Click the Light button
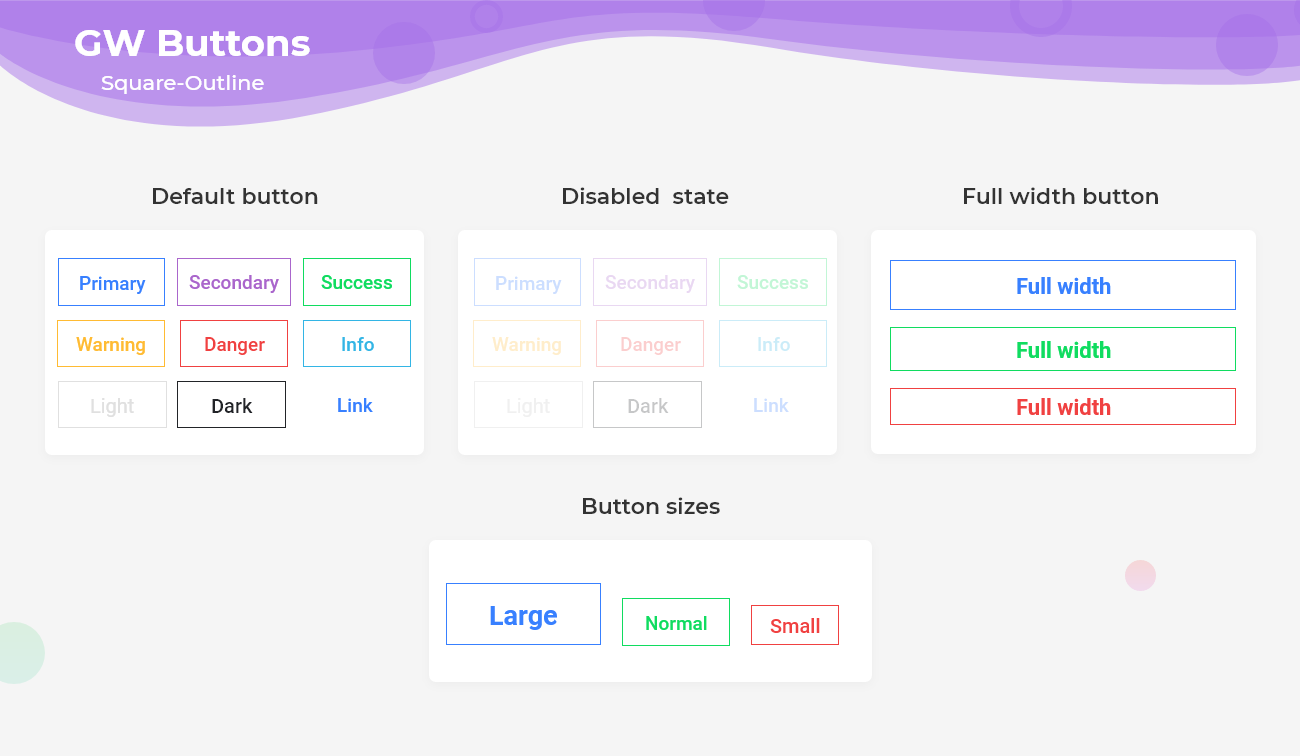 tap(111, 404)
